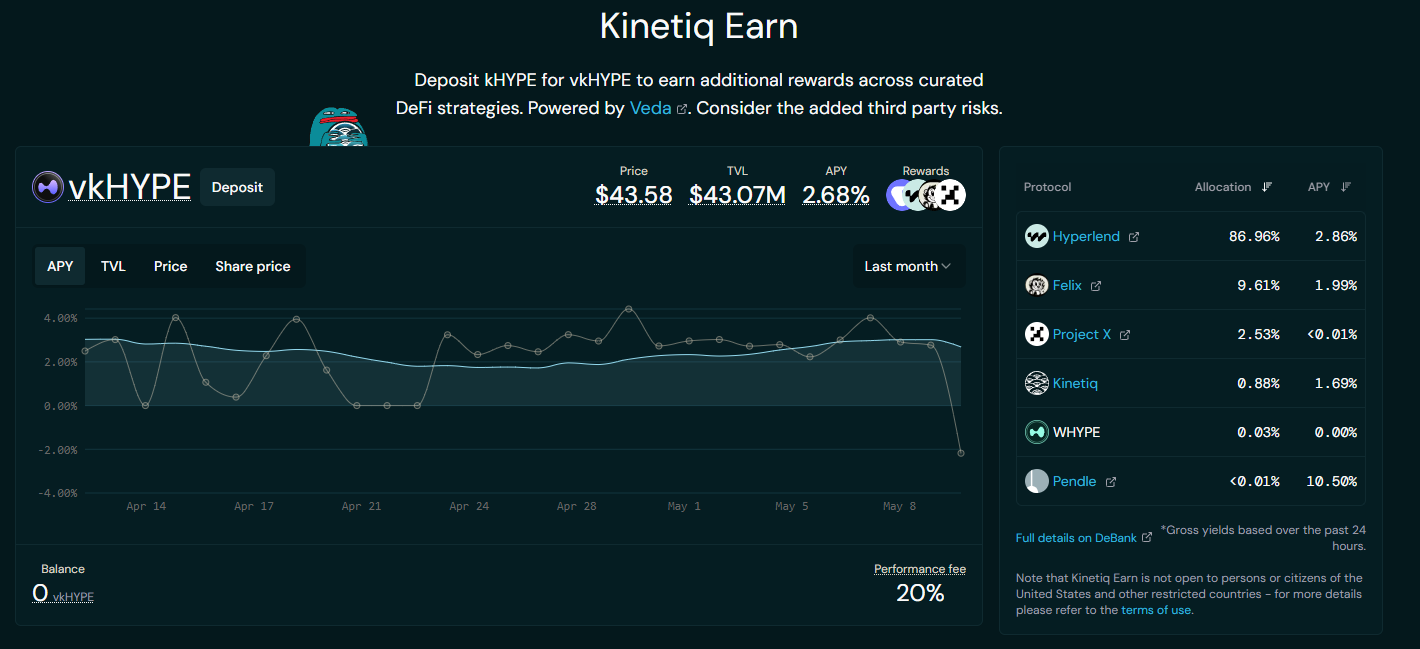1420x649 pixels.
Task: Click the 20% performance fee value
Action: [920, 593]
